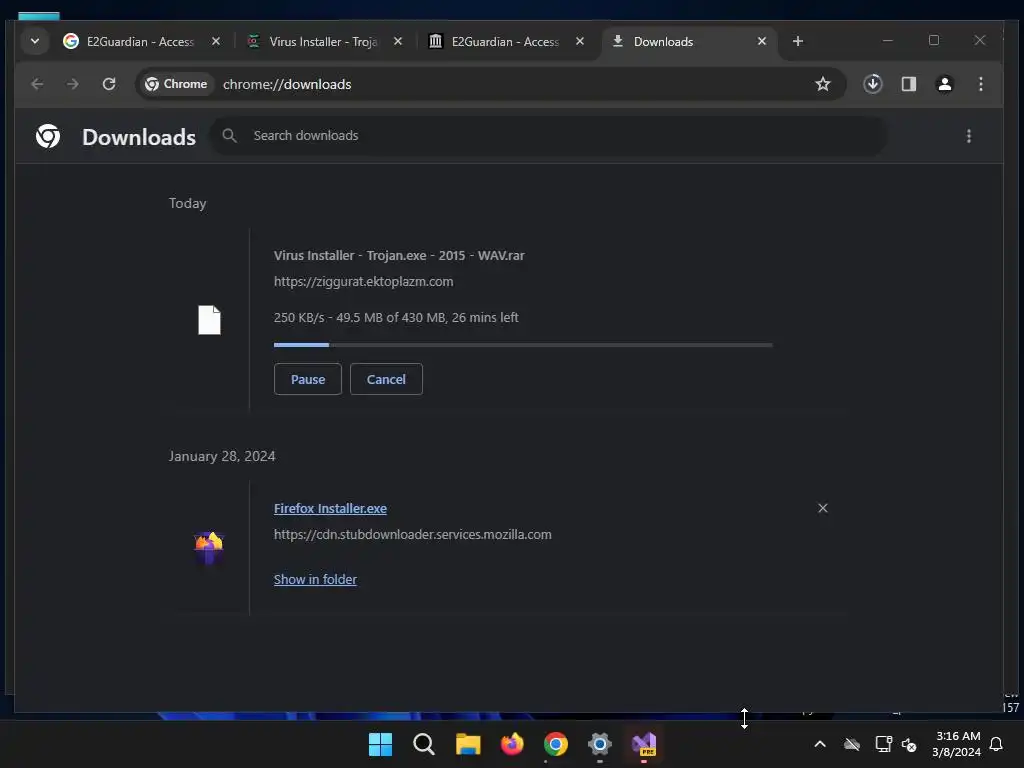Click the blank file icon of downloading item
The height and width of the screenshot is (768, 1024).
[210, 320]
